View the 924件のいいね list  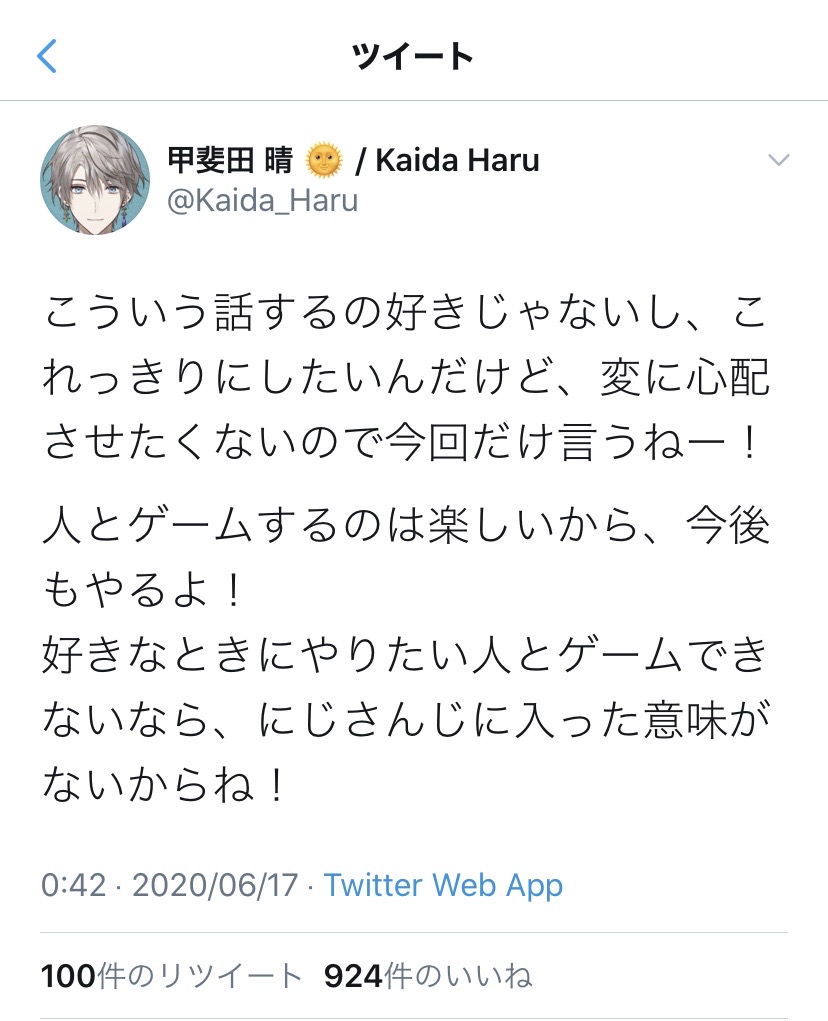(428, 976)
